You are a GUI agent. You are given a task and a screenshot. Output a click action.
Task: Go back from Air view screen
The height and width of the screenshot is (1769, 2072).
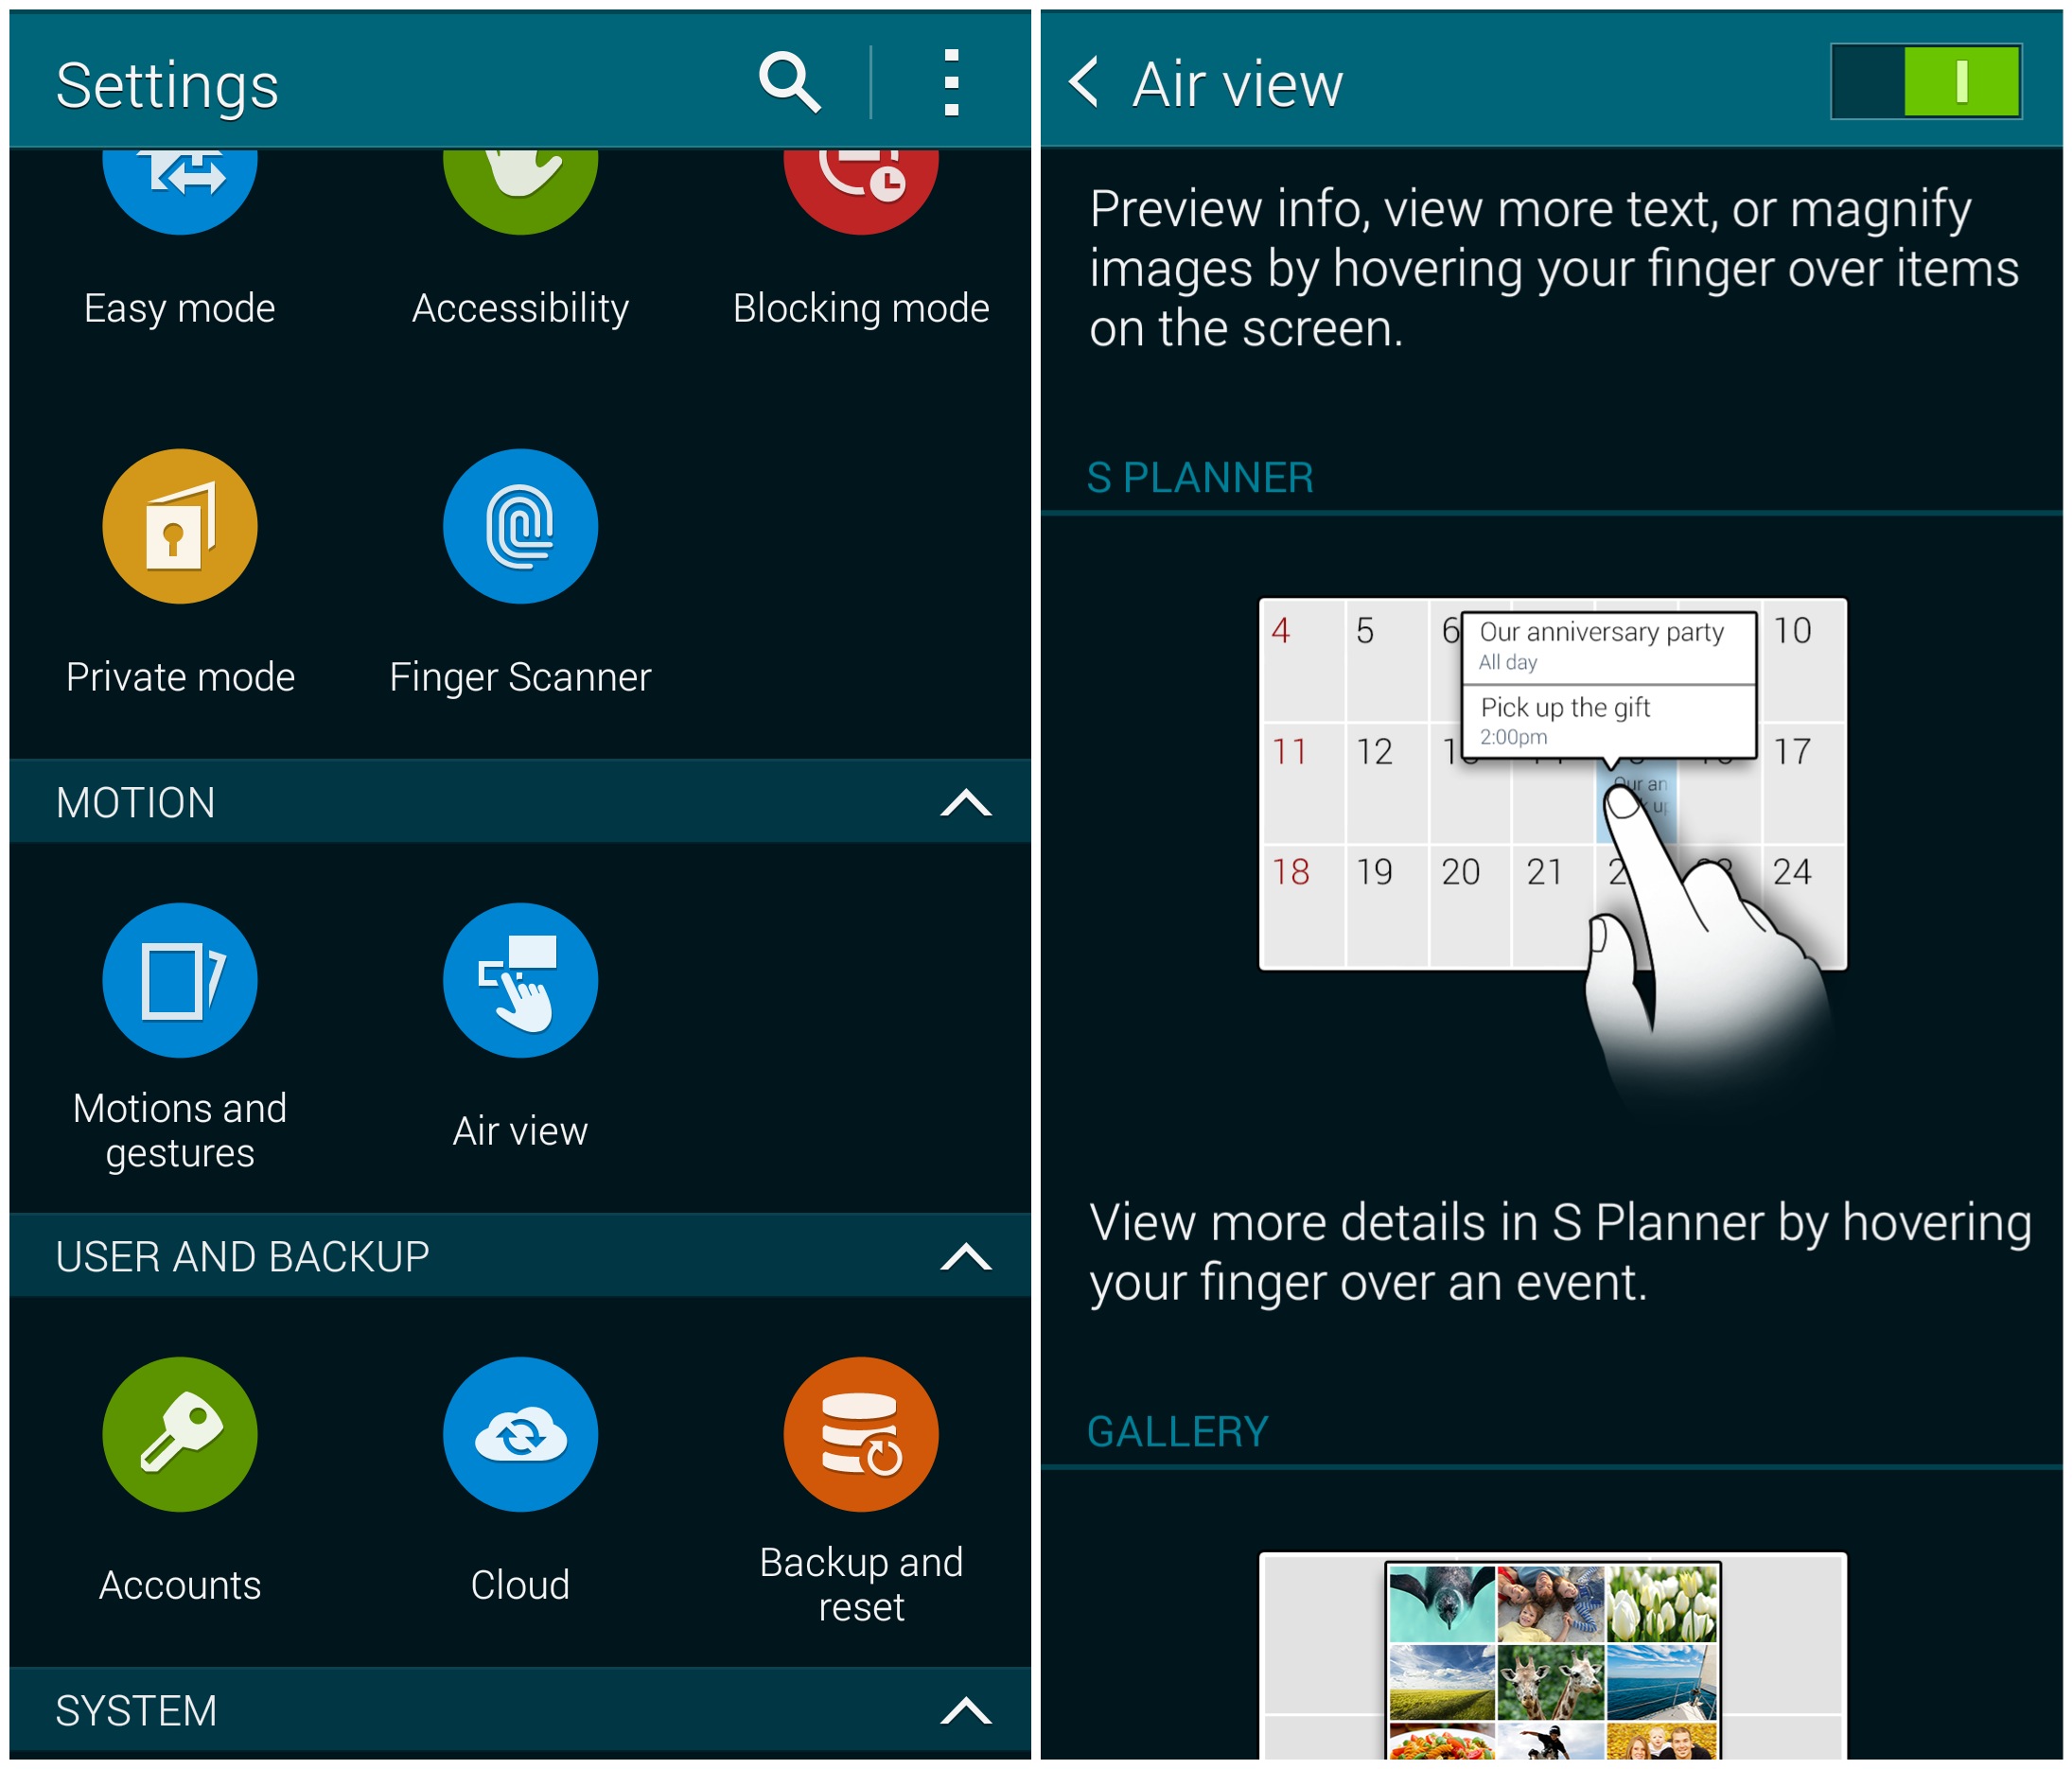coord(1085,82)
